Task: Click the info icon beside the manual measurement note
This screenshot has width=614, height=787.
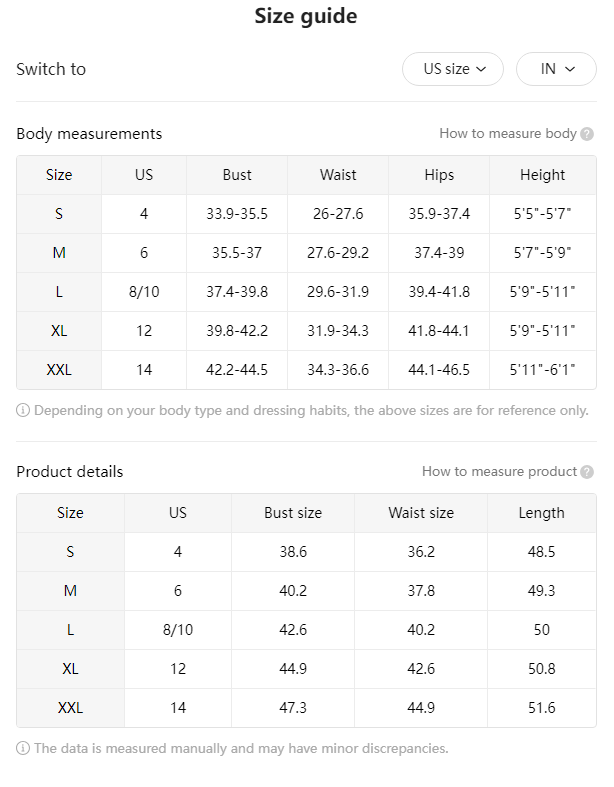Action: tap(23, 748)
